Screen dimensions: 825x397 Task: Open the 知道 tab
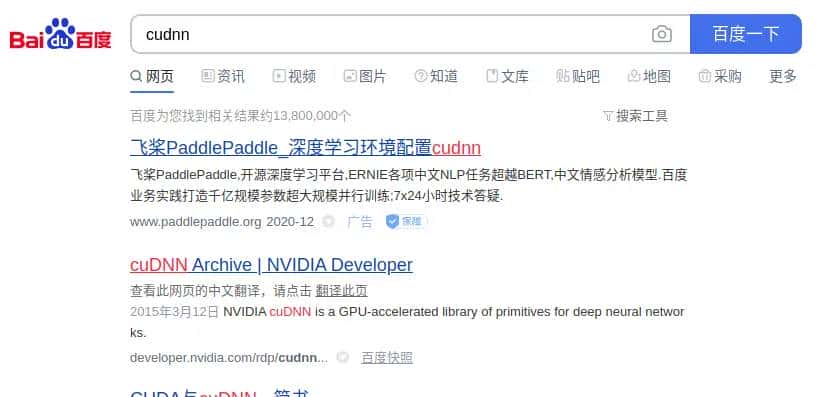coord(436,77)
